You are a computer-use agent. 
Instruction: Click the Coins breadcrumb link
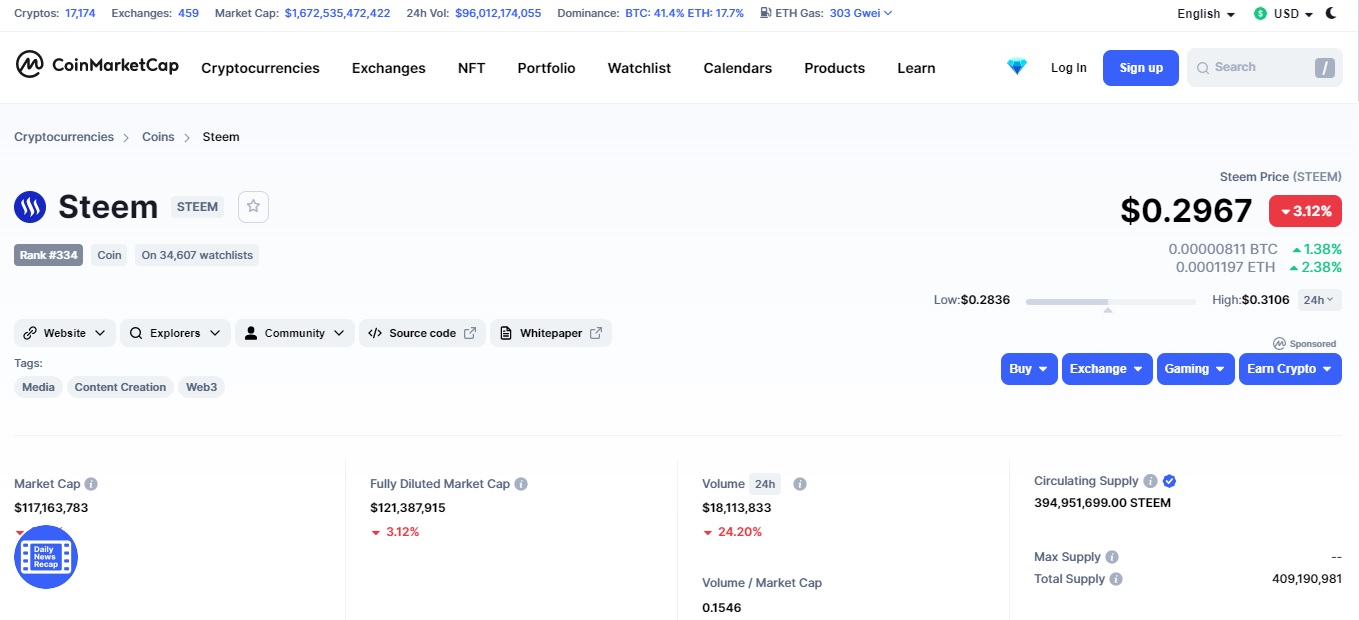point(158,137)
